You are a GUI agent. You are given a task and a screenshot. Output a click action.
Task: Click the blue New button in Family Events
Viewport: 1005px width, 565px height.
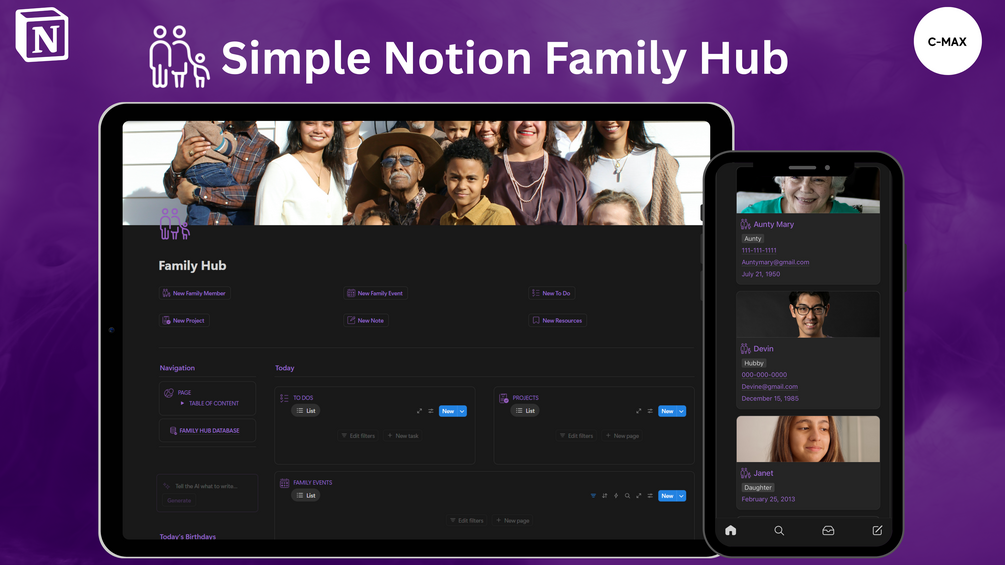click(x=667, y=496)
